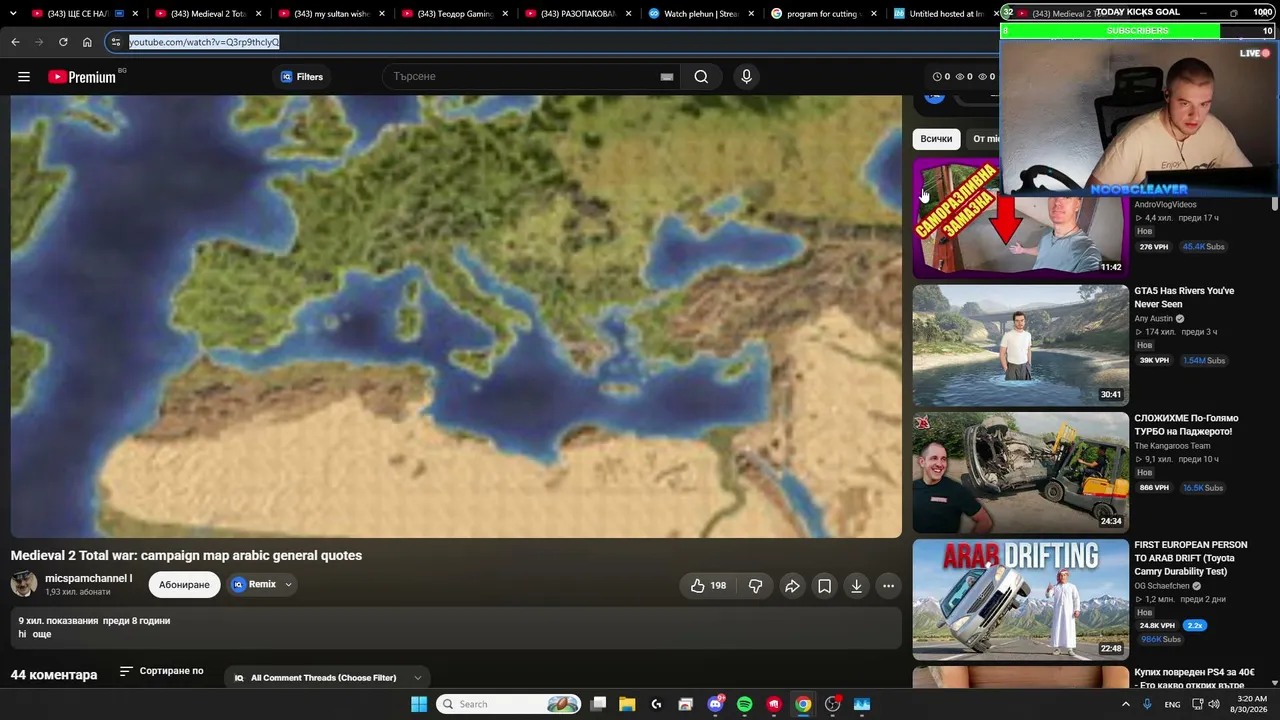
Task: Like the video with 198 likes
Action: (x=708, y=586)
